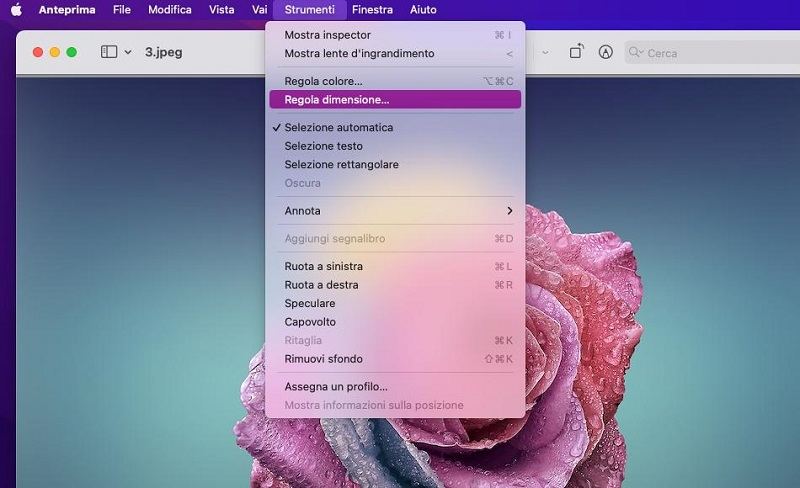Click the rotate image toolbar icon
800x488 pixels.
coord(576,52)
